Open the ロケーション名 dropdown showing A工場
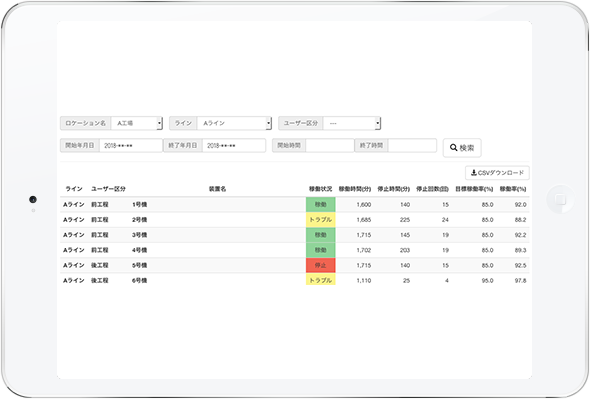The width and height of the screenshot is (590, 399). pos(137,123)
